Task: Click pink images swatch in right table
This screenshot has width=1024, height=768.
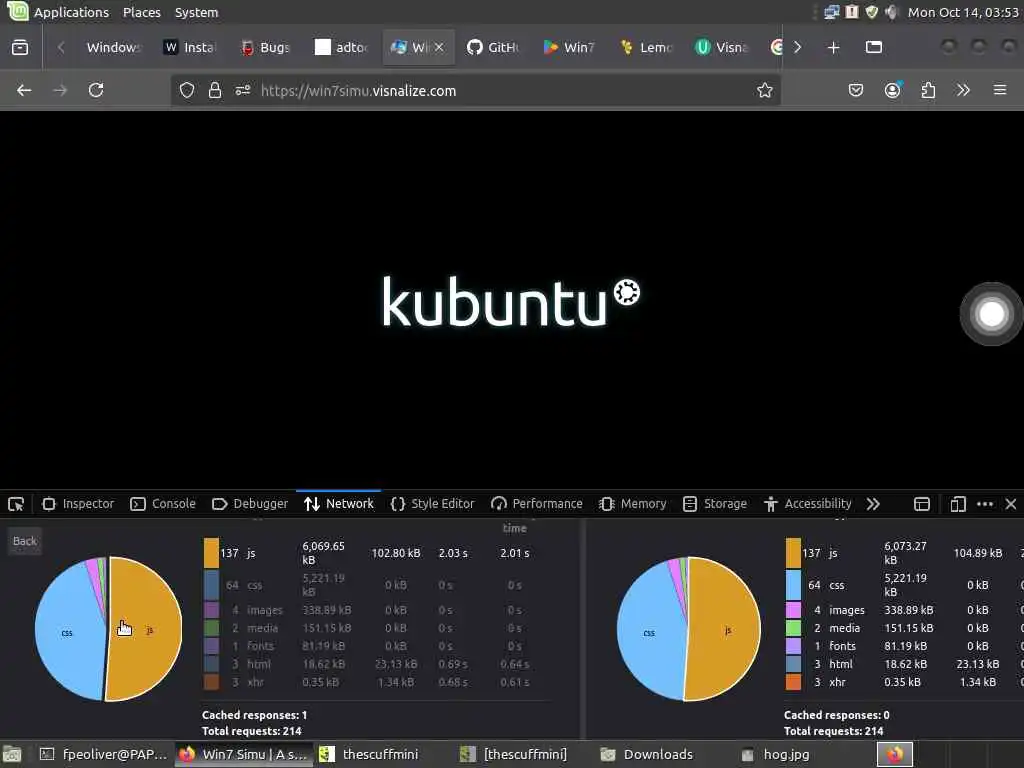Action: pos(793,609)
